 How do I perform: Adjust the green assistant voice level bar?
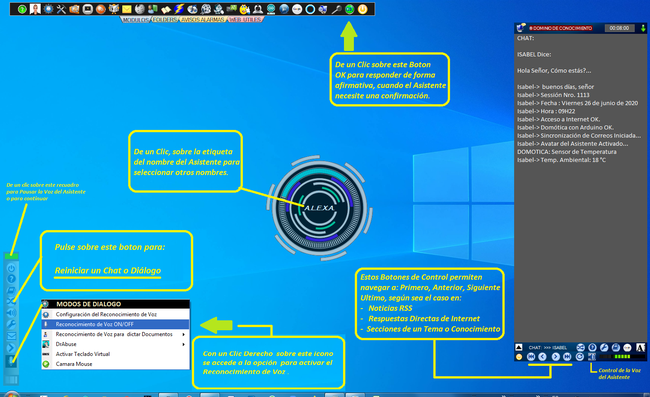[622, 356]
